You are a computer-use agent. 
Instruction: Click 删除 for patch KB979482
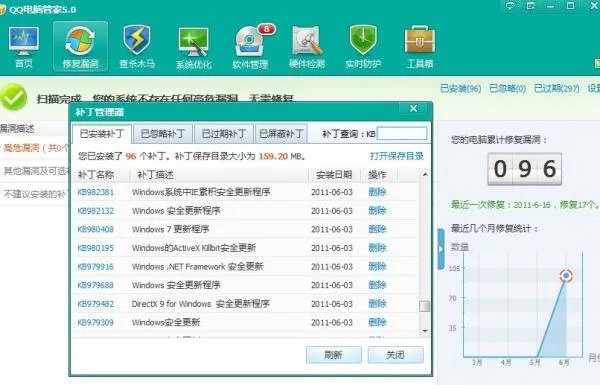point(377,304)
